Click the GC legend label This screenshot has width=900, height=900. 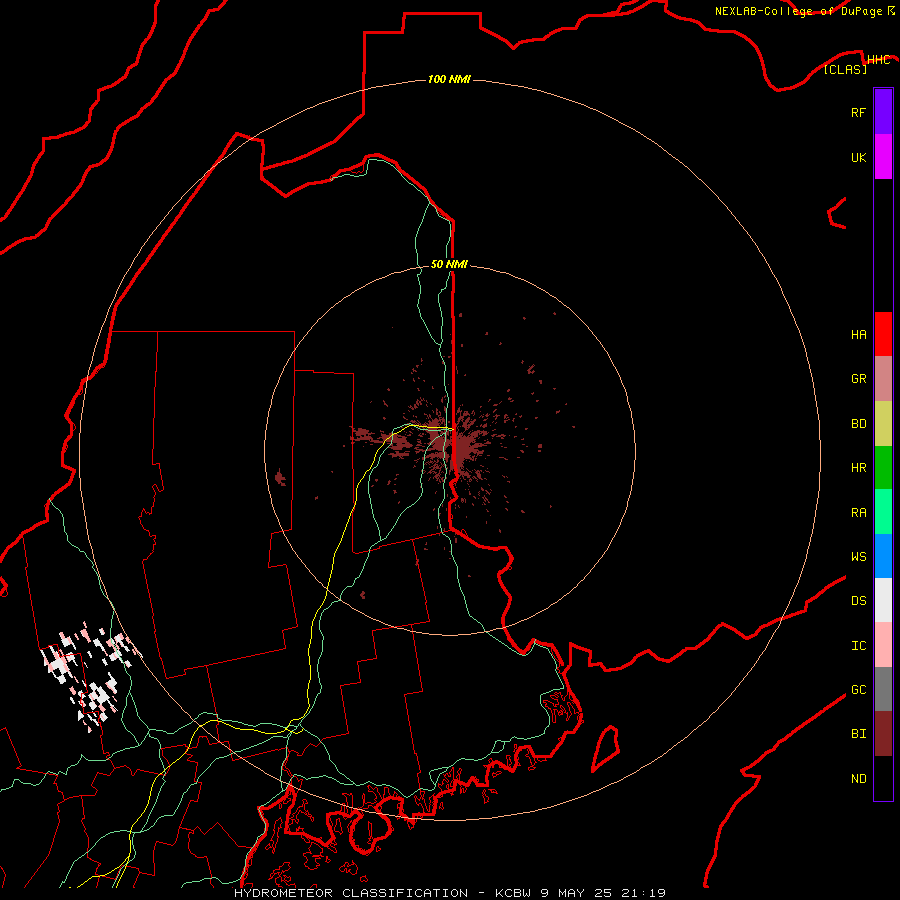click(x=858, y=690)
